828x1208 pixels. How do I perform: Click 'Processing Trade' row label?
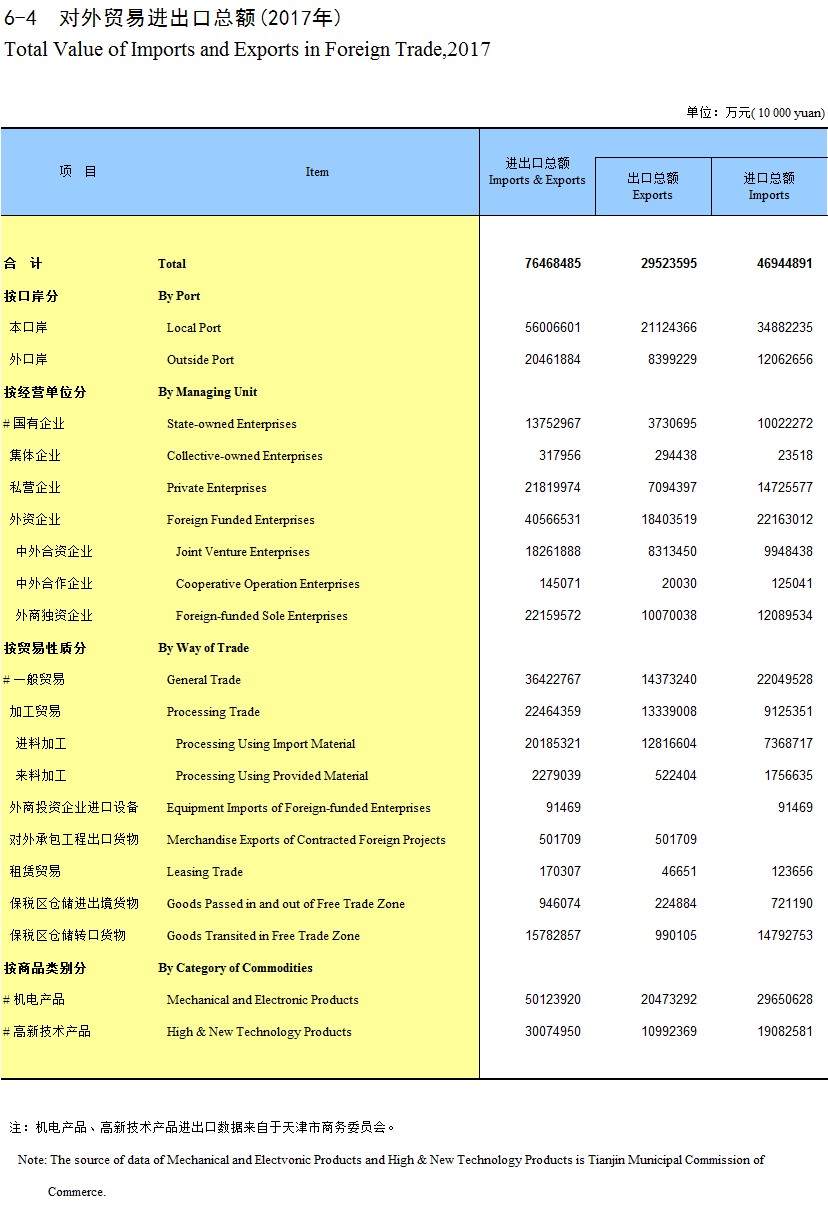click(x=213, y=712)
